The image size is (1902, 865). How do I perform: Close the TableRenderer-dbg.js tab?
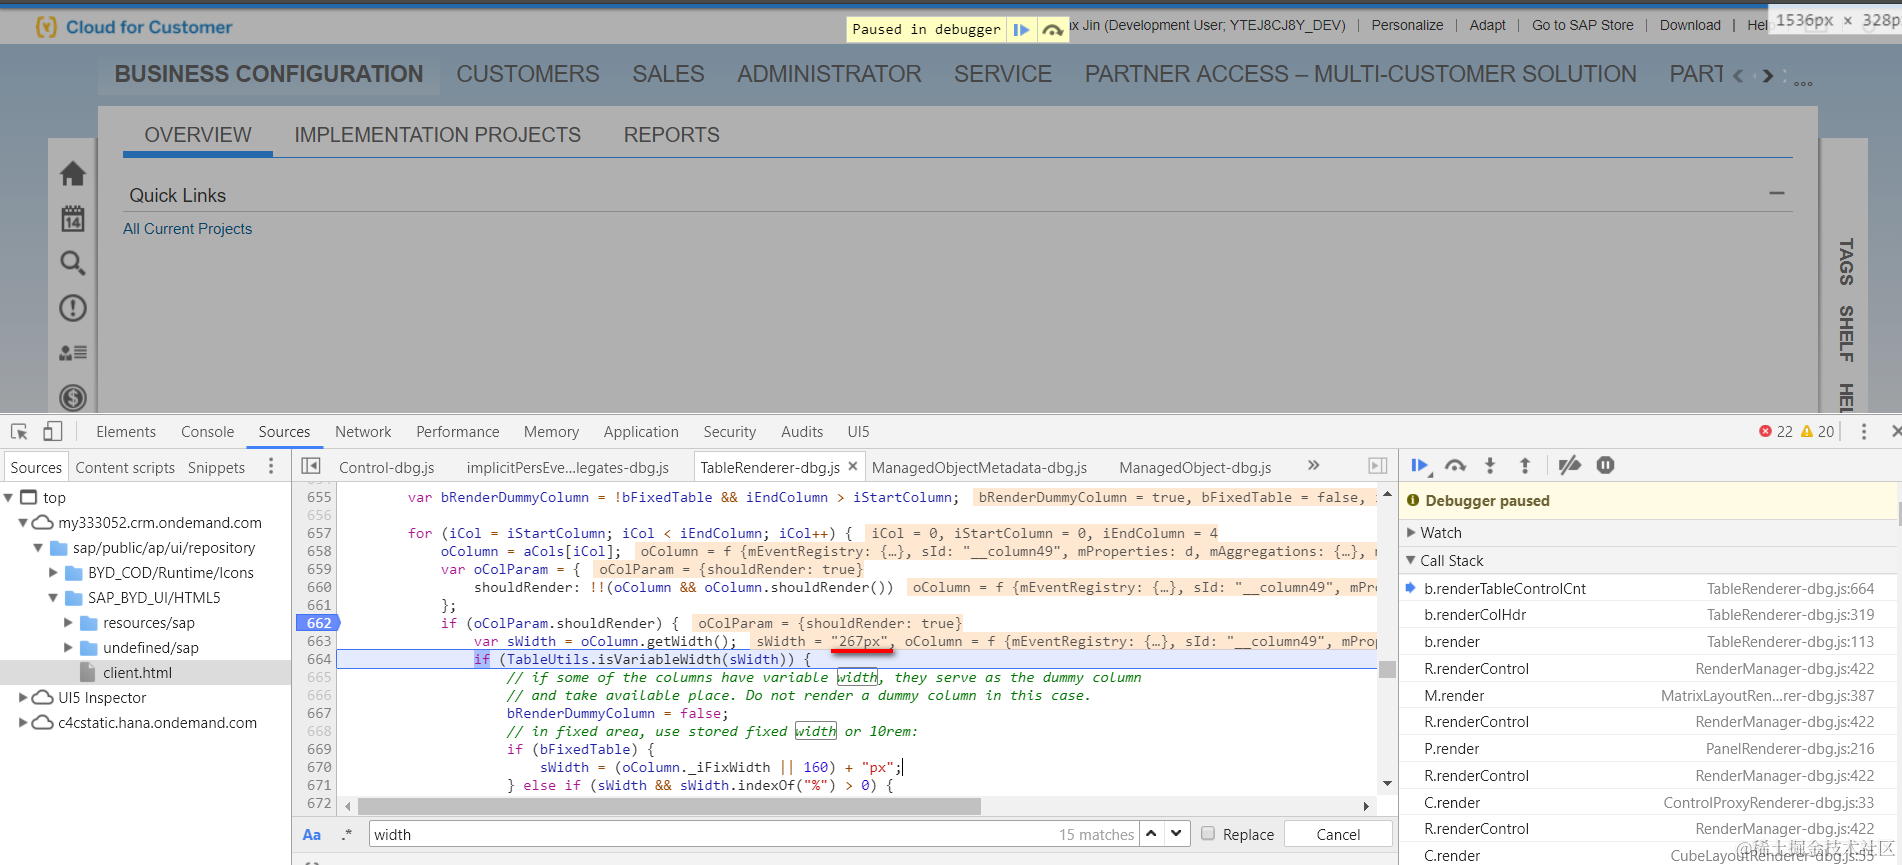853,466
